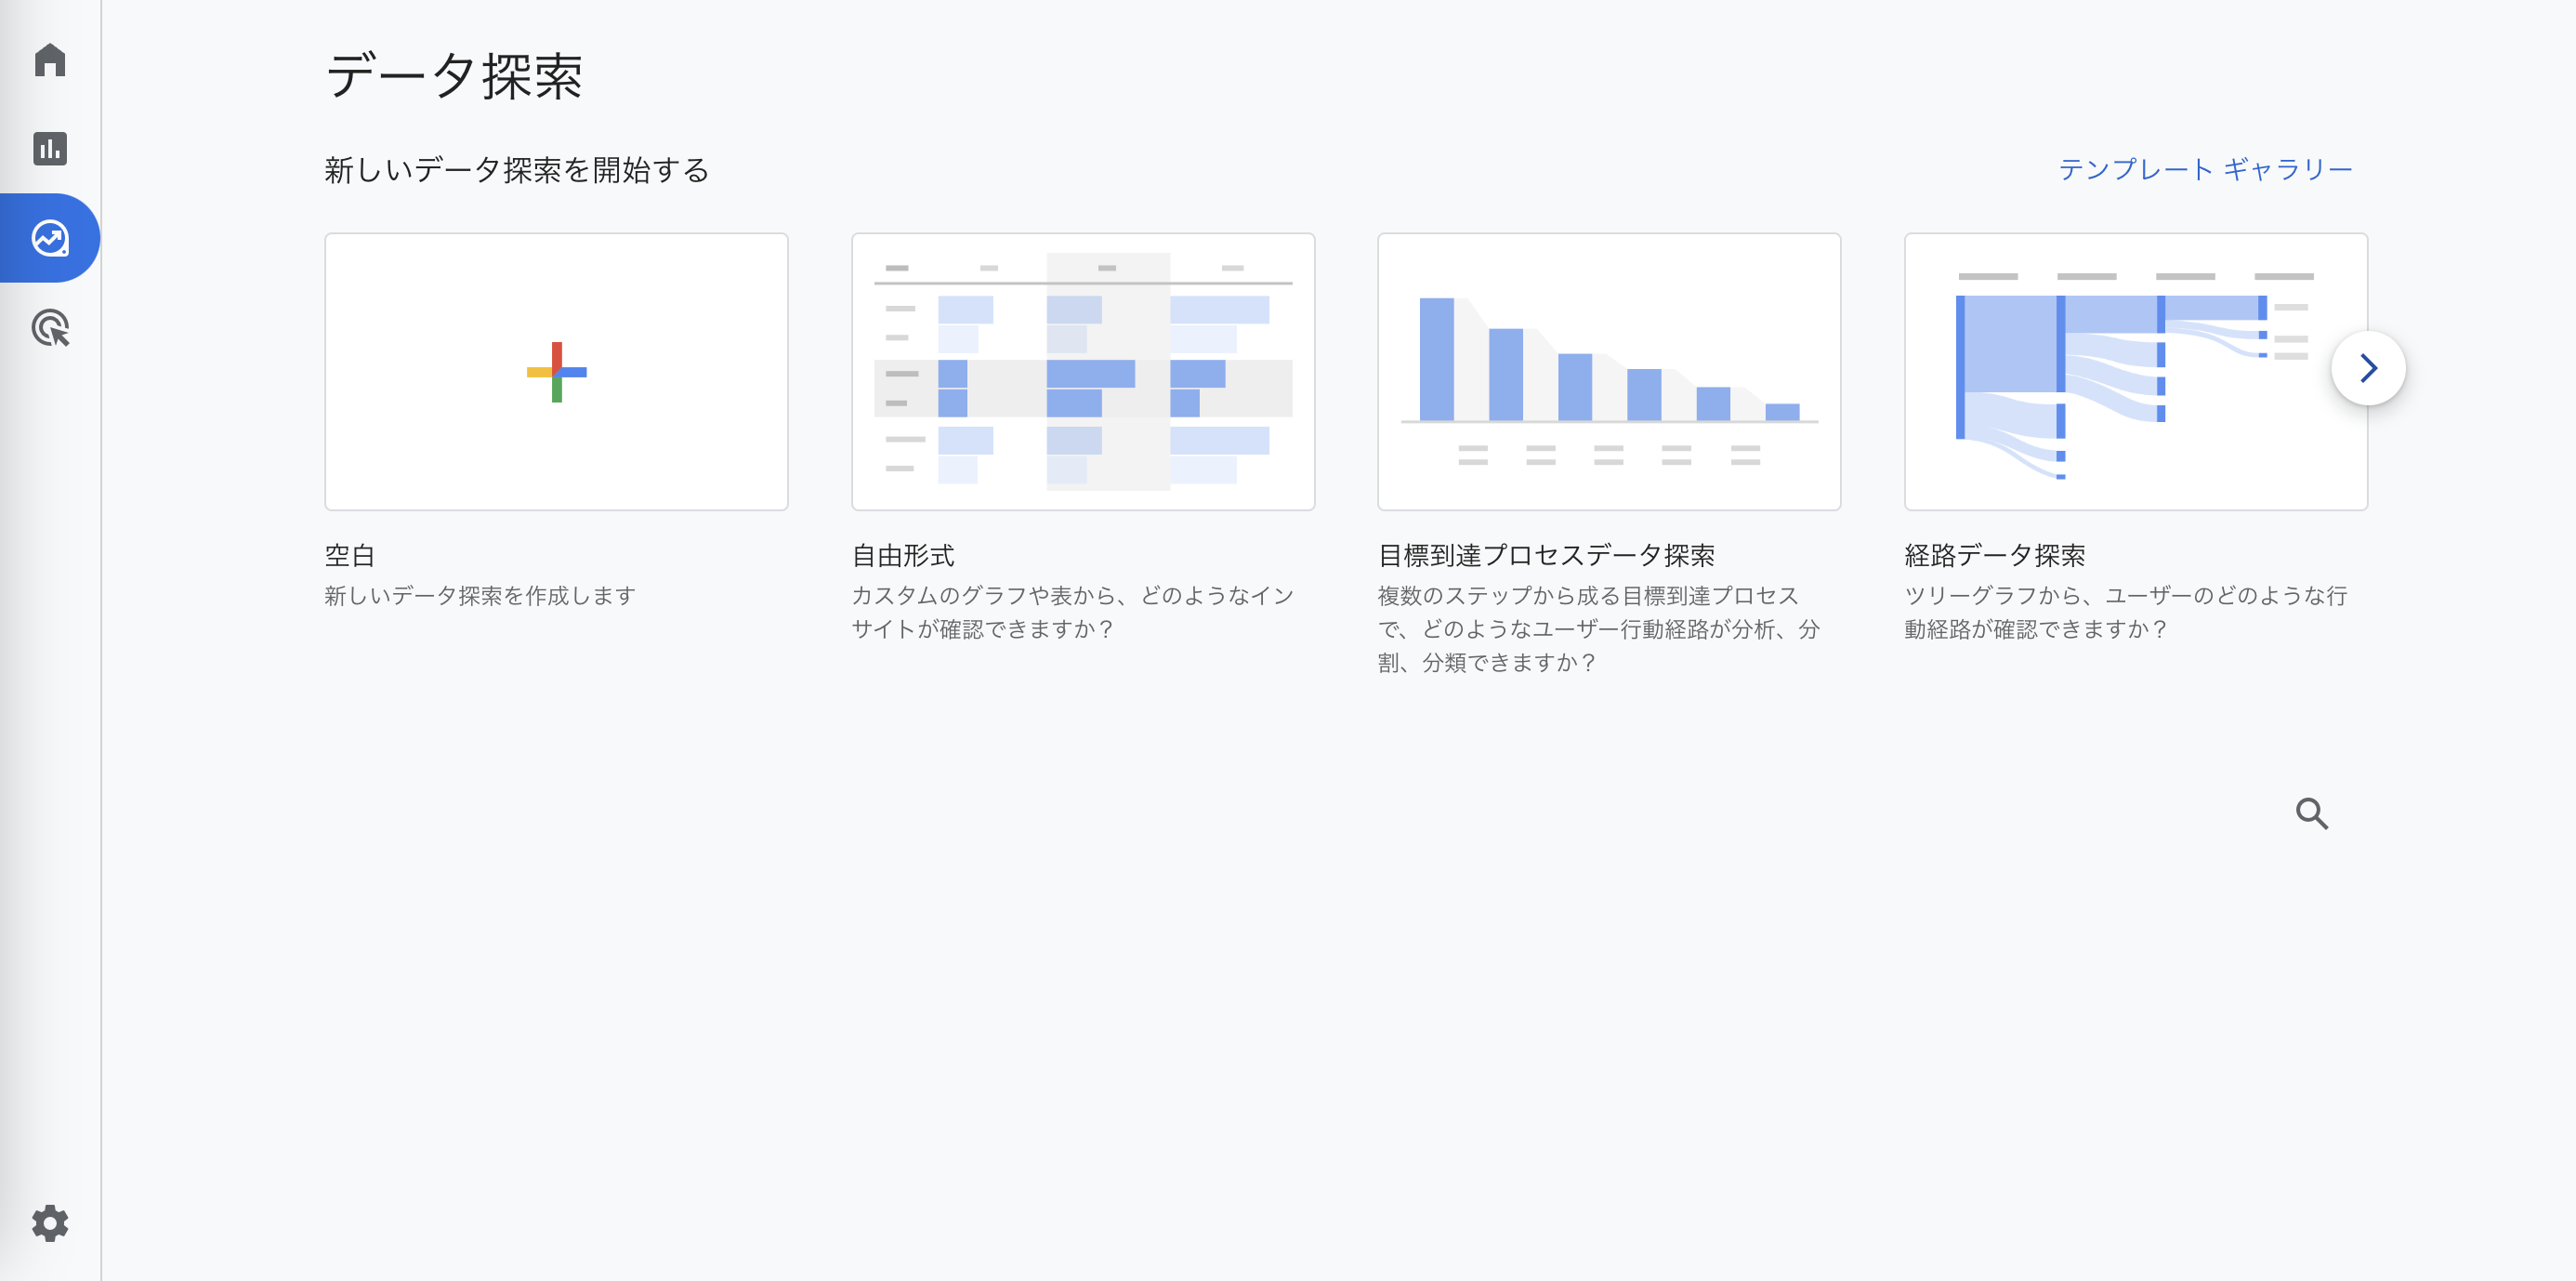2576x1281 pixels.
Task: Click the データ探索 page heading
Action: (x=454, y=76)
